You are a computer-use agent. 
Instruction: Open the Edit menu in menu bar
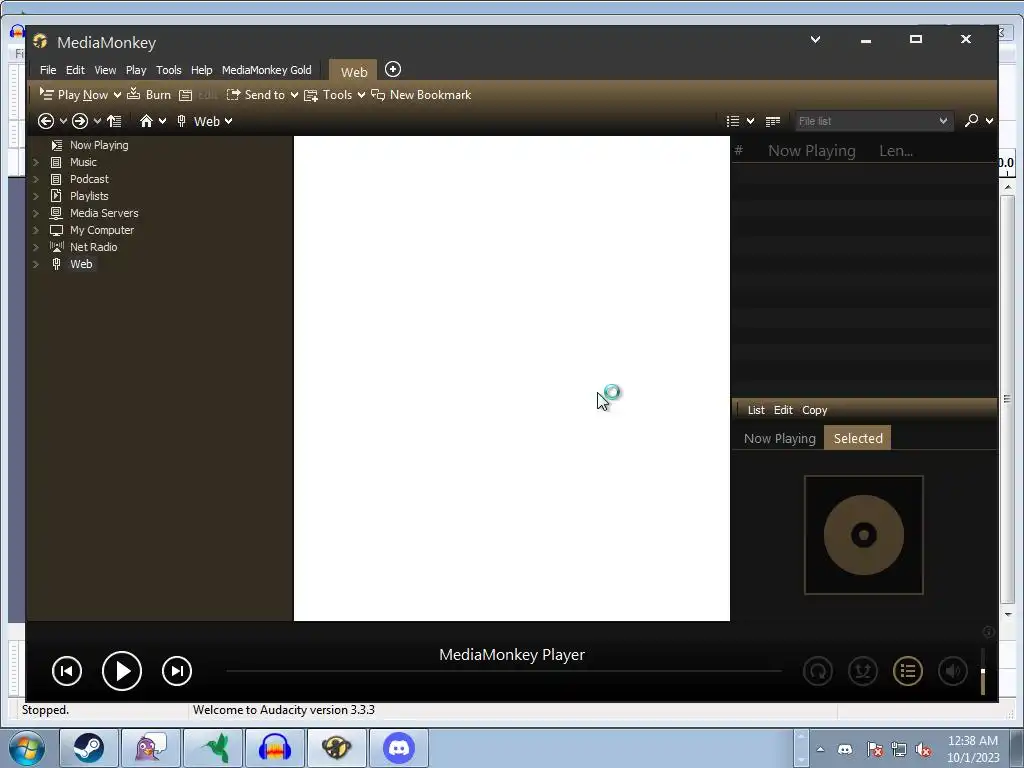coord(75,70)
